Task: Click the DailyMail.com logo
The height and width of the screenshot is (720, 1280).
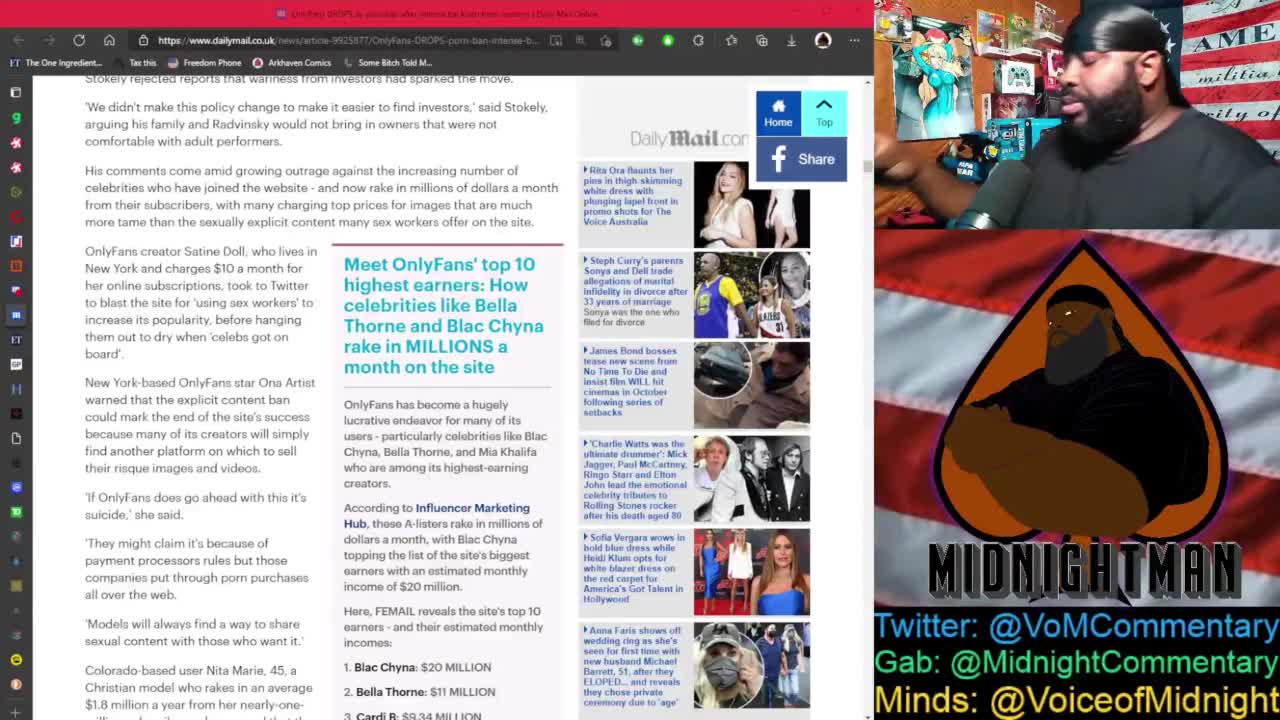Action: tap(688, 139)
